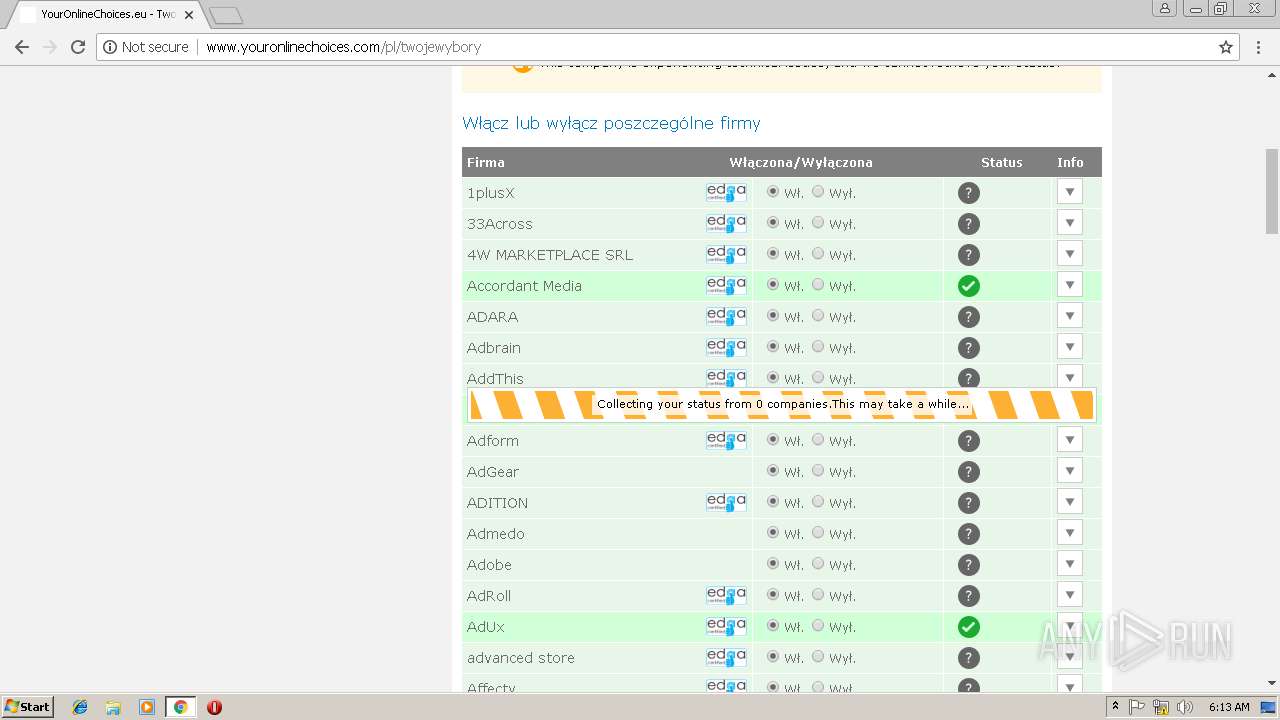Open a new browser tab
The height and width of the screenshot is (720, 1280).
pos(226,15)
